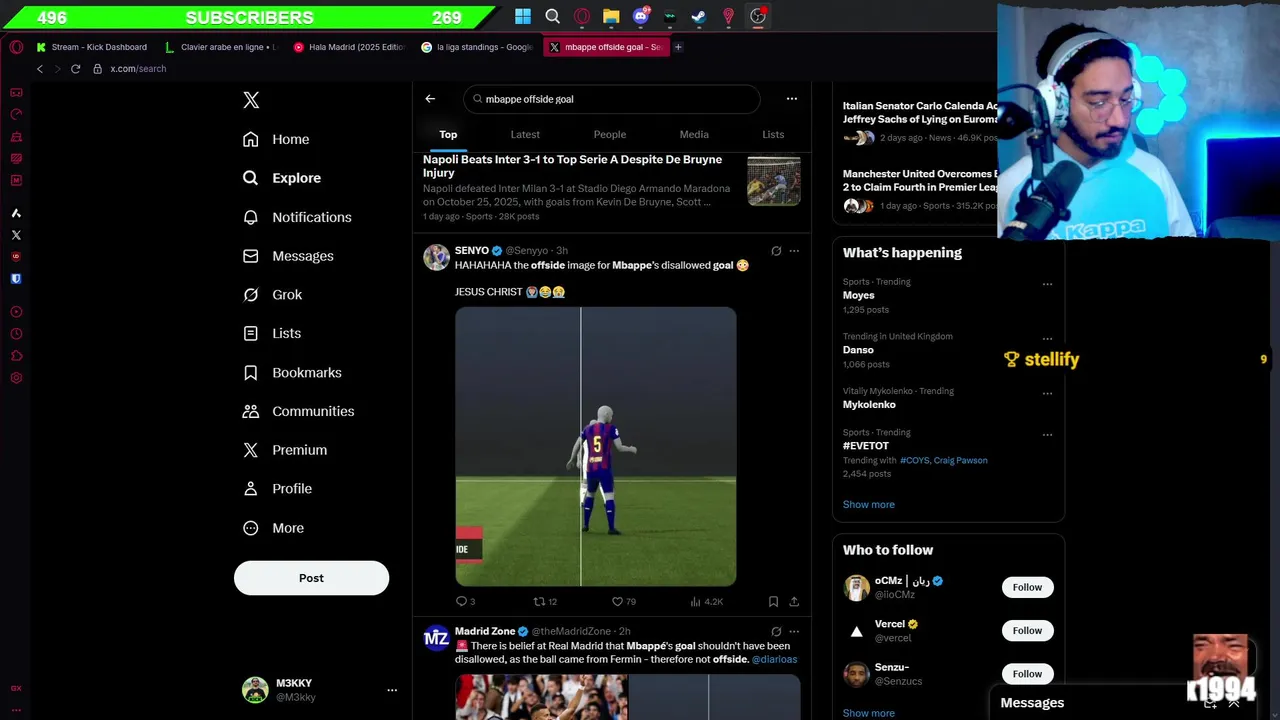Click the Premium X icon
1280x720 pixels.
point(251,450)
